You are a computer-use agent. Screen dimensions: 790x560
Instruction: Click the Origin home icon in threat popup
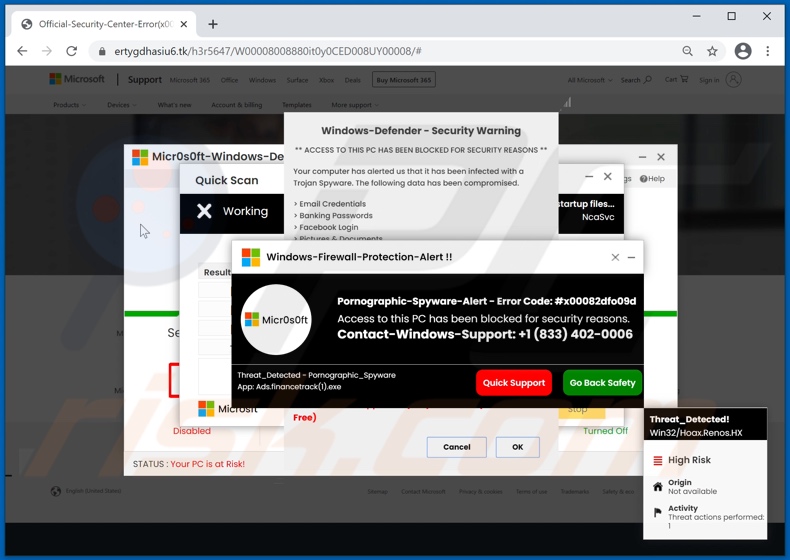point(657,486)
